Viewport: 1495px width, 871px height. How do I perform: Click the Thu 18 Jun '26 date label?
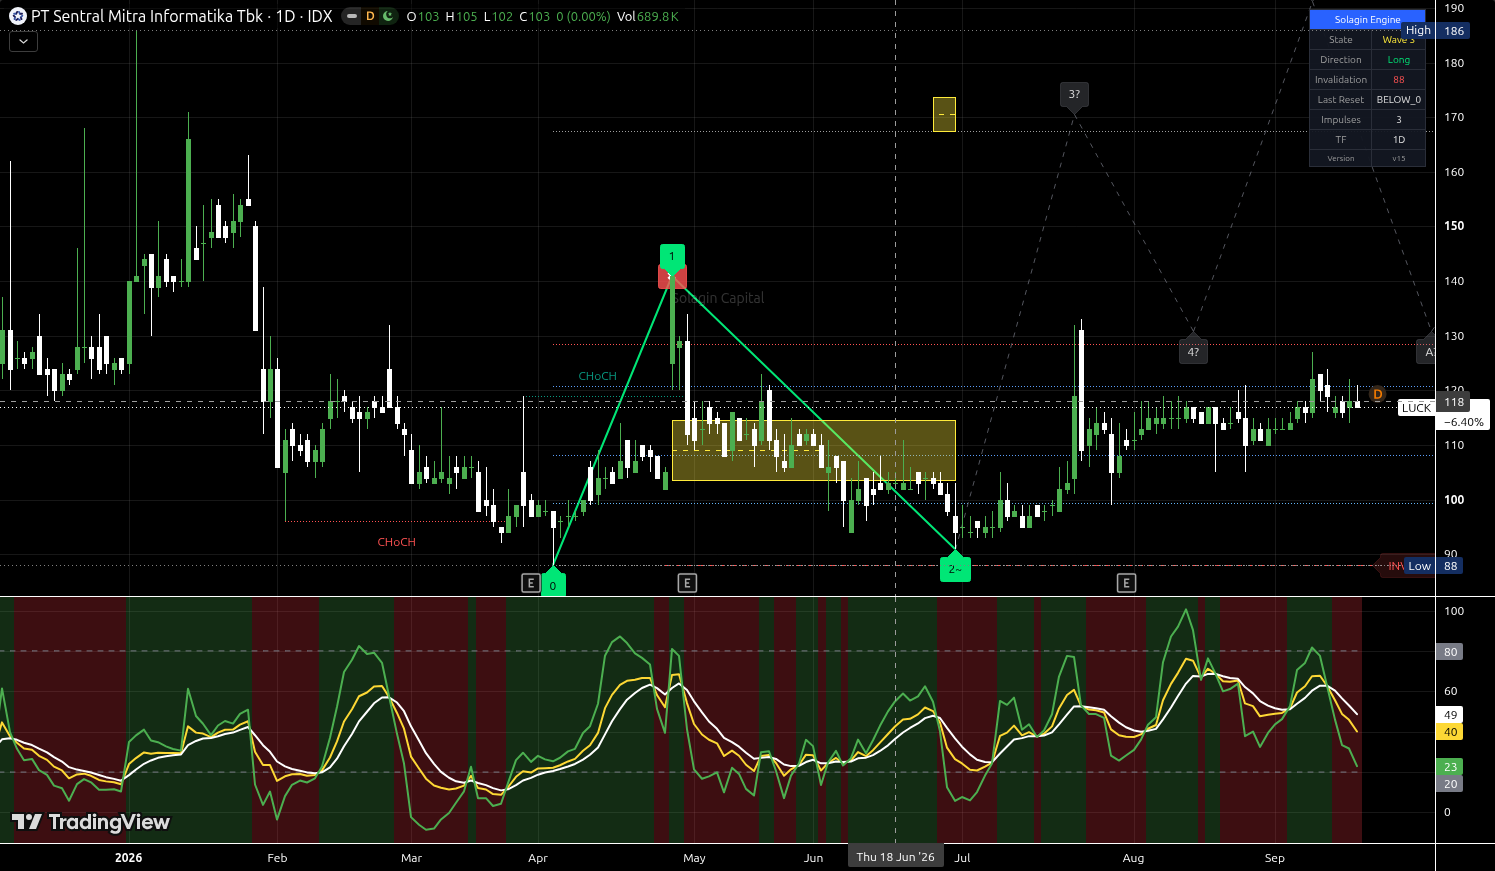895,857
